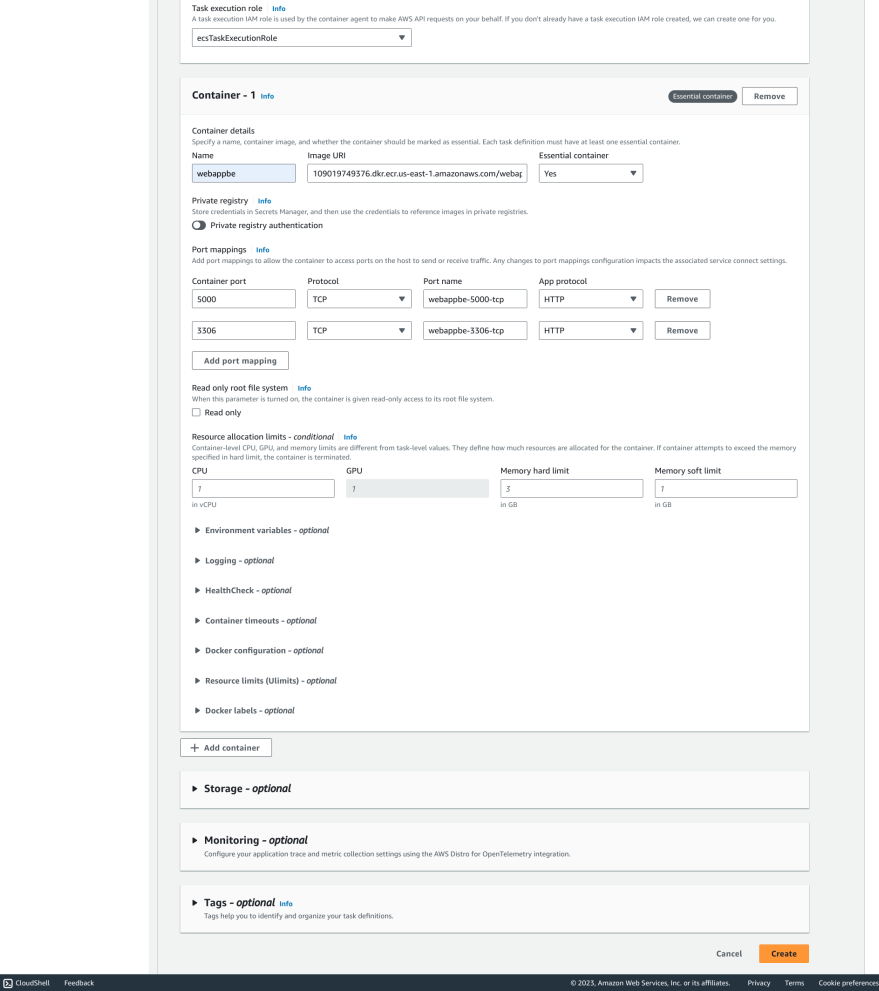
Task: Expand the HealthCheck optional section
Action: (247, 591)
